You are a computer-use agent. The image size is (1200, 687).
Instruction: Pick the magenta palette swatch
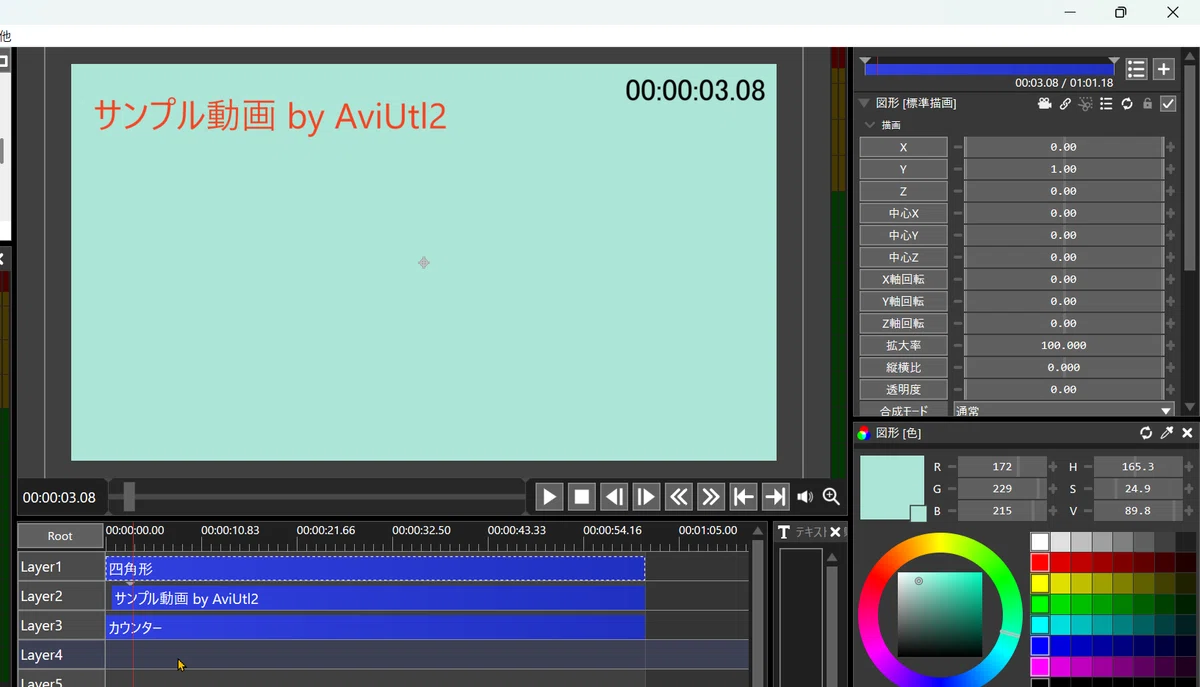click(x=1040, y=666)
